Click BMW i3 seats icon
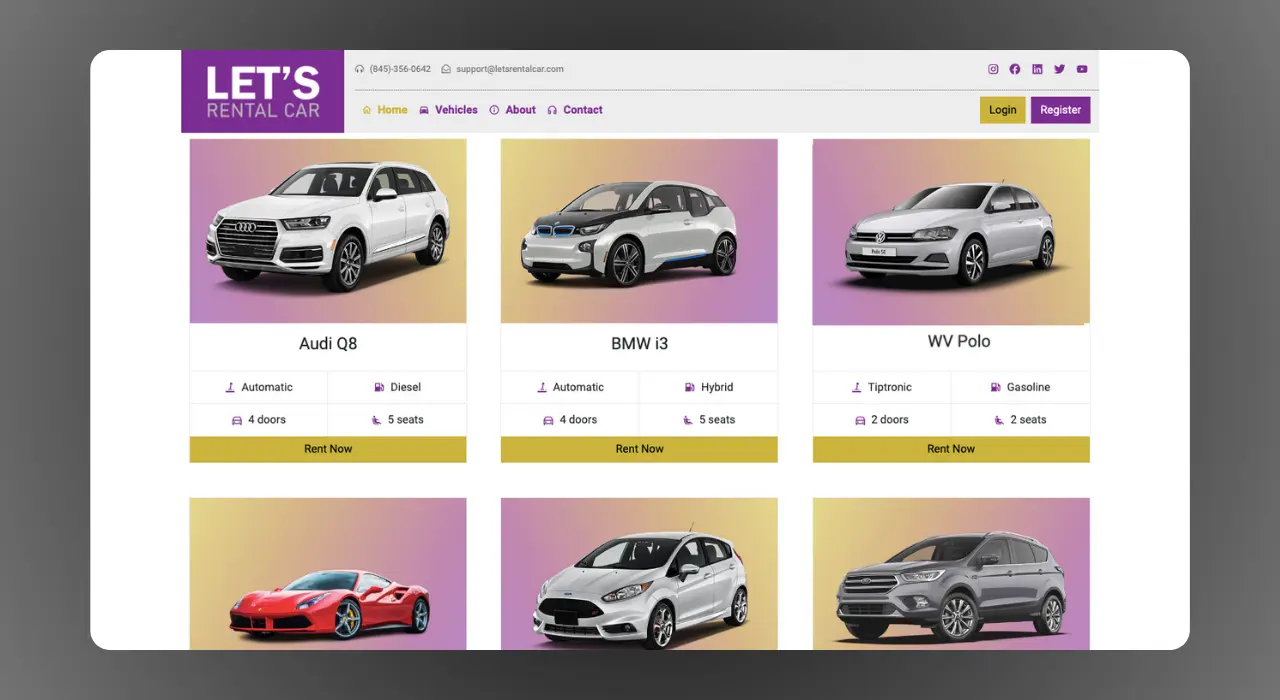 coord(688,420)
